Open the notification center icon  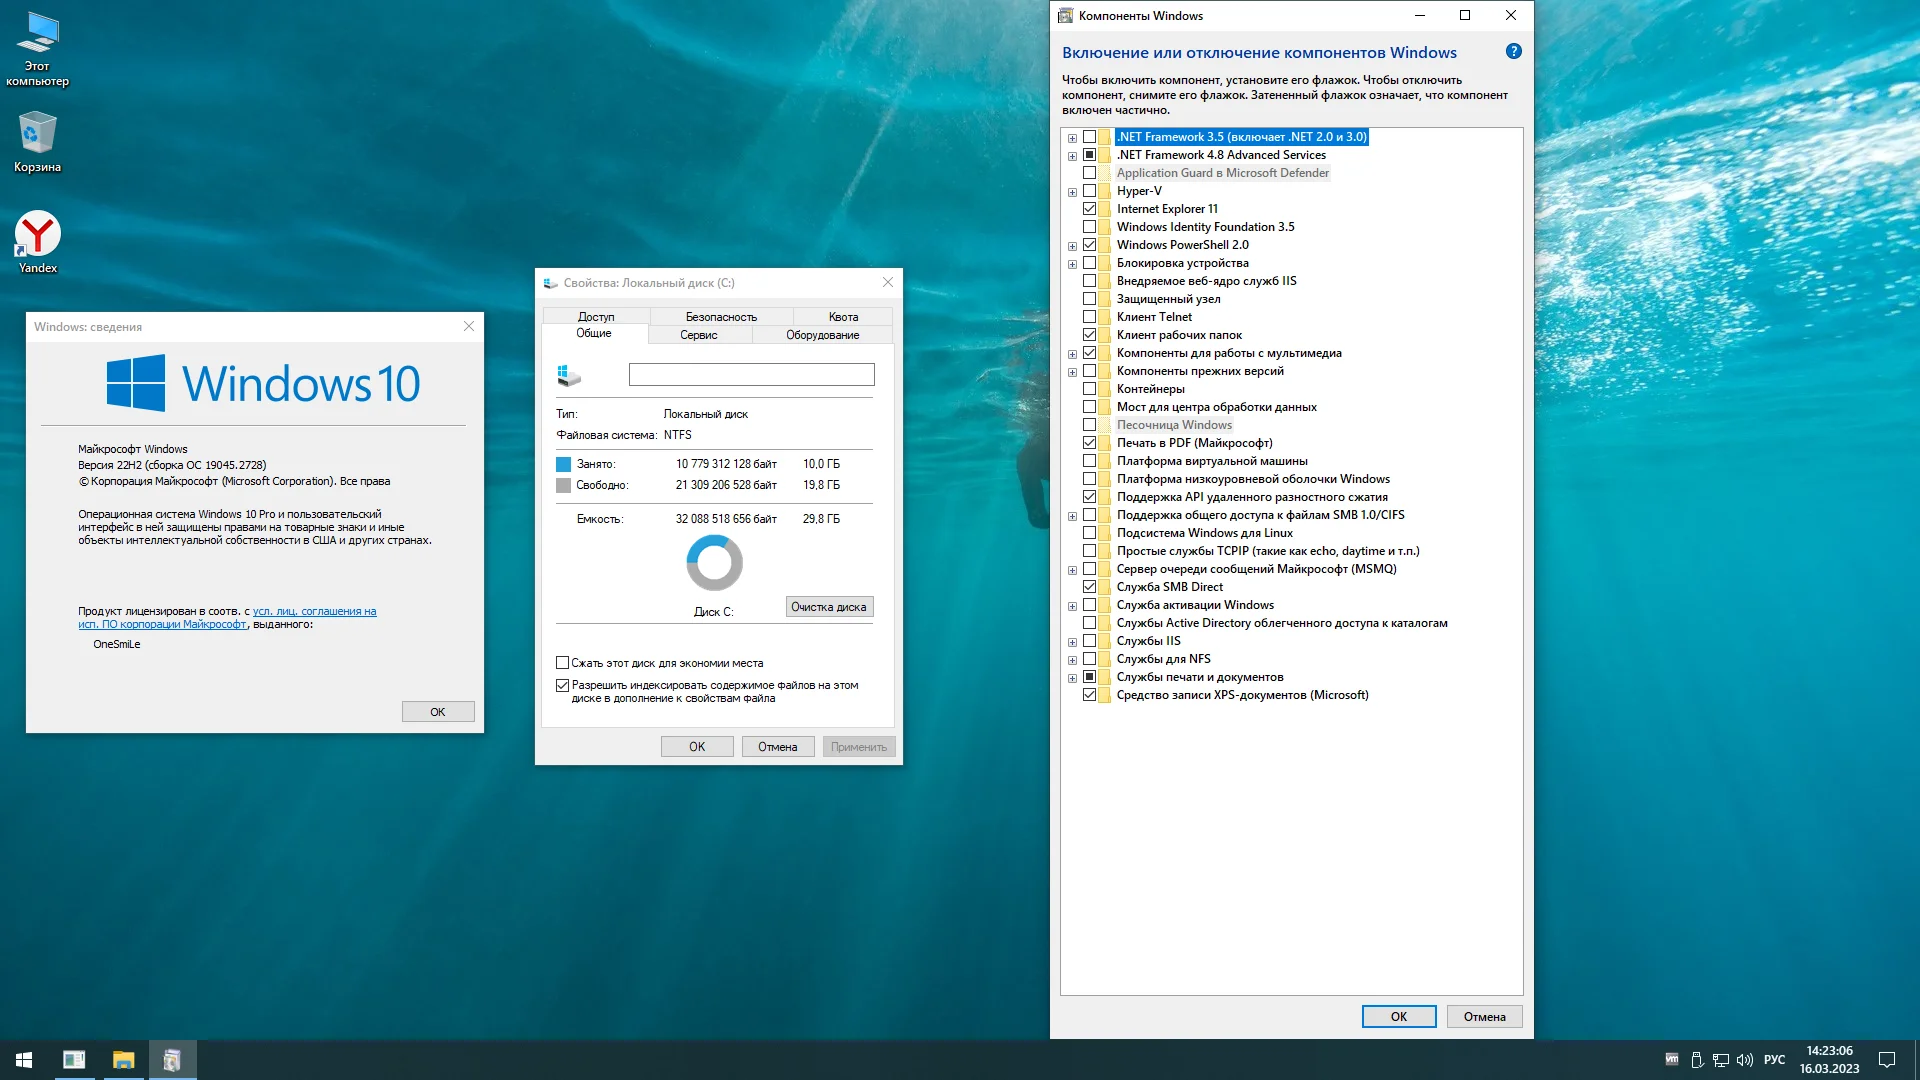tap(1886, 1059)
